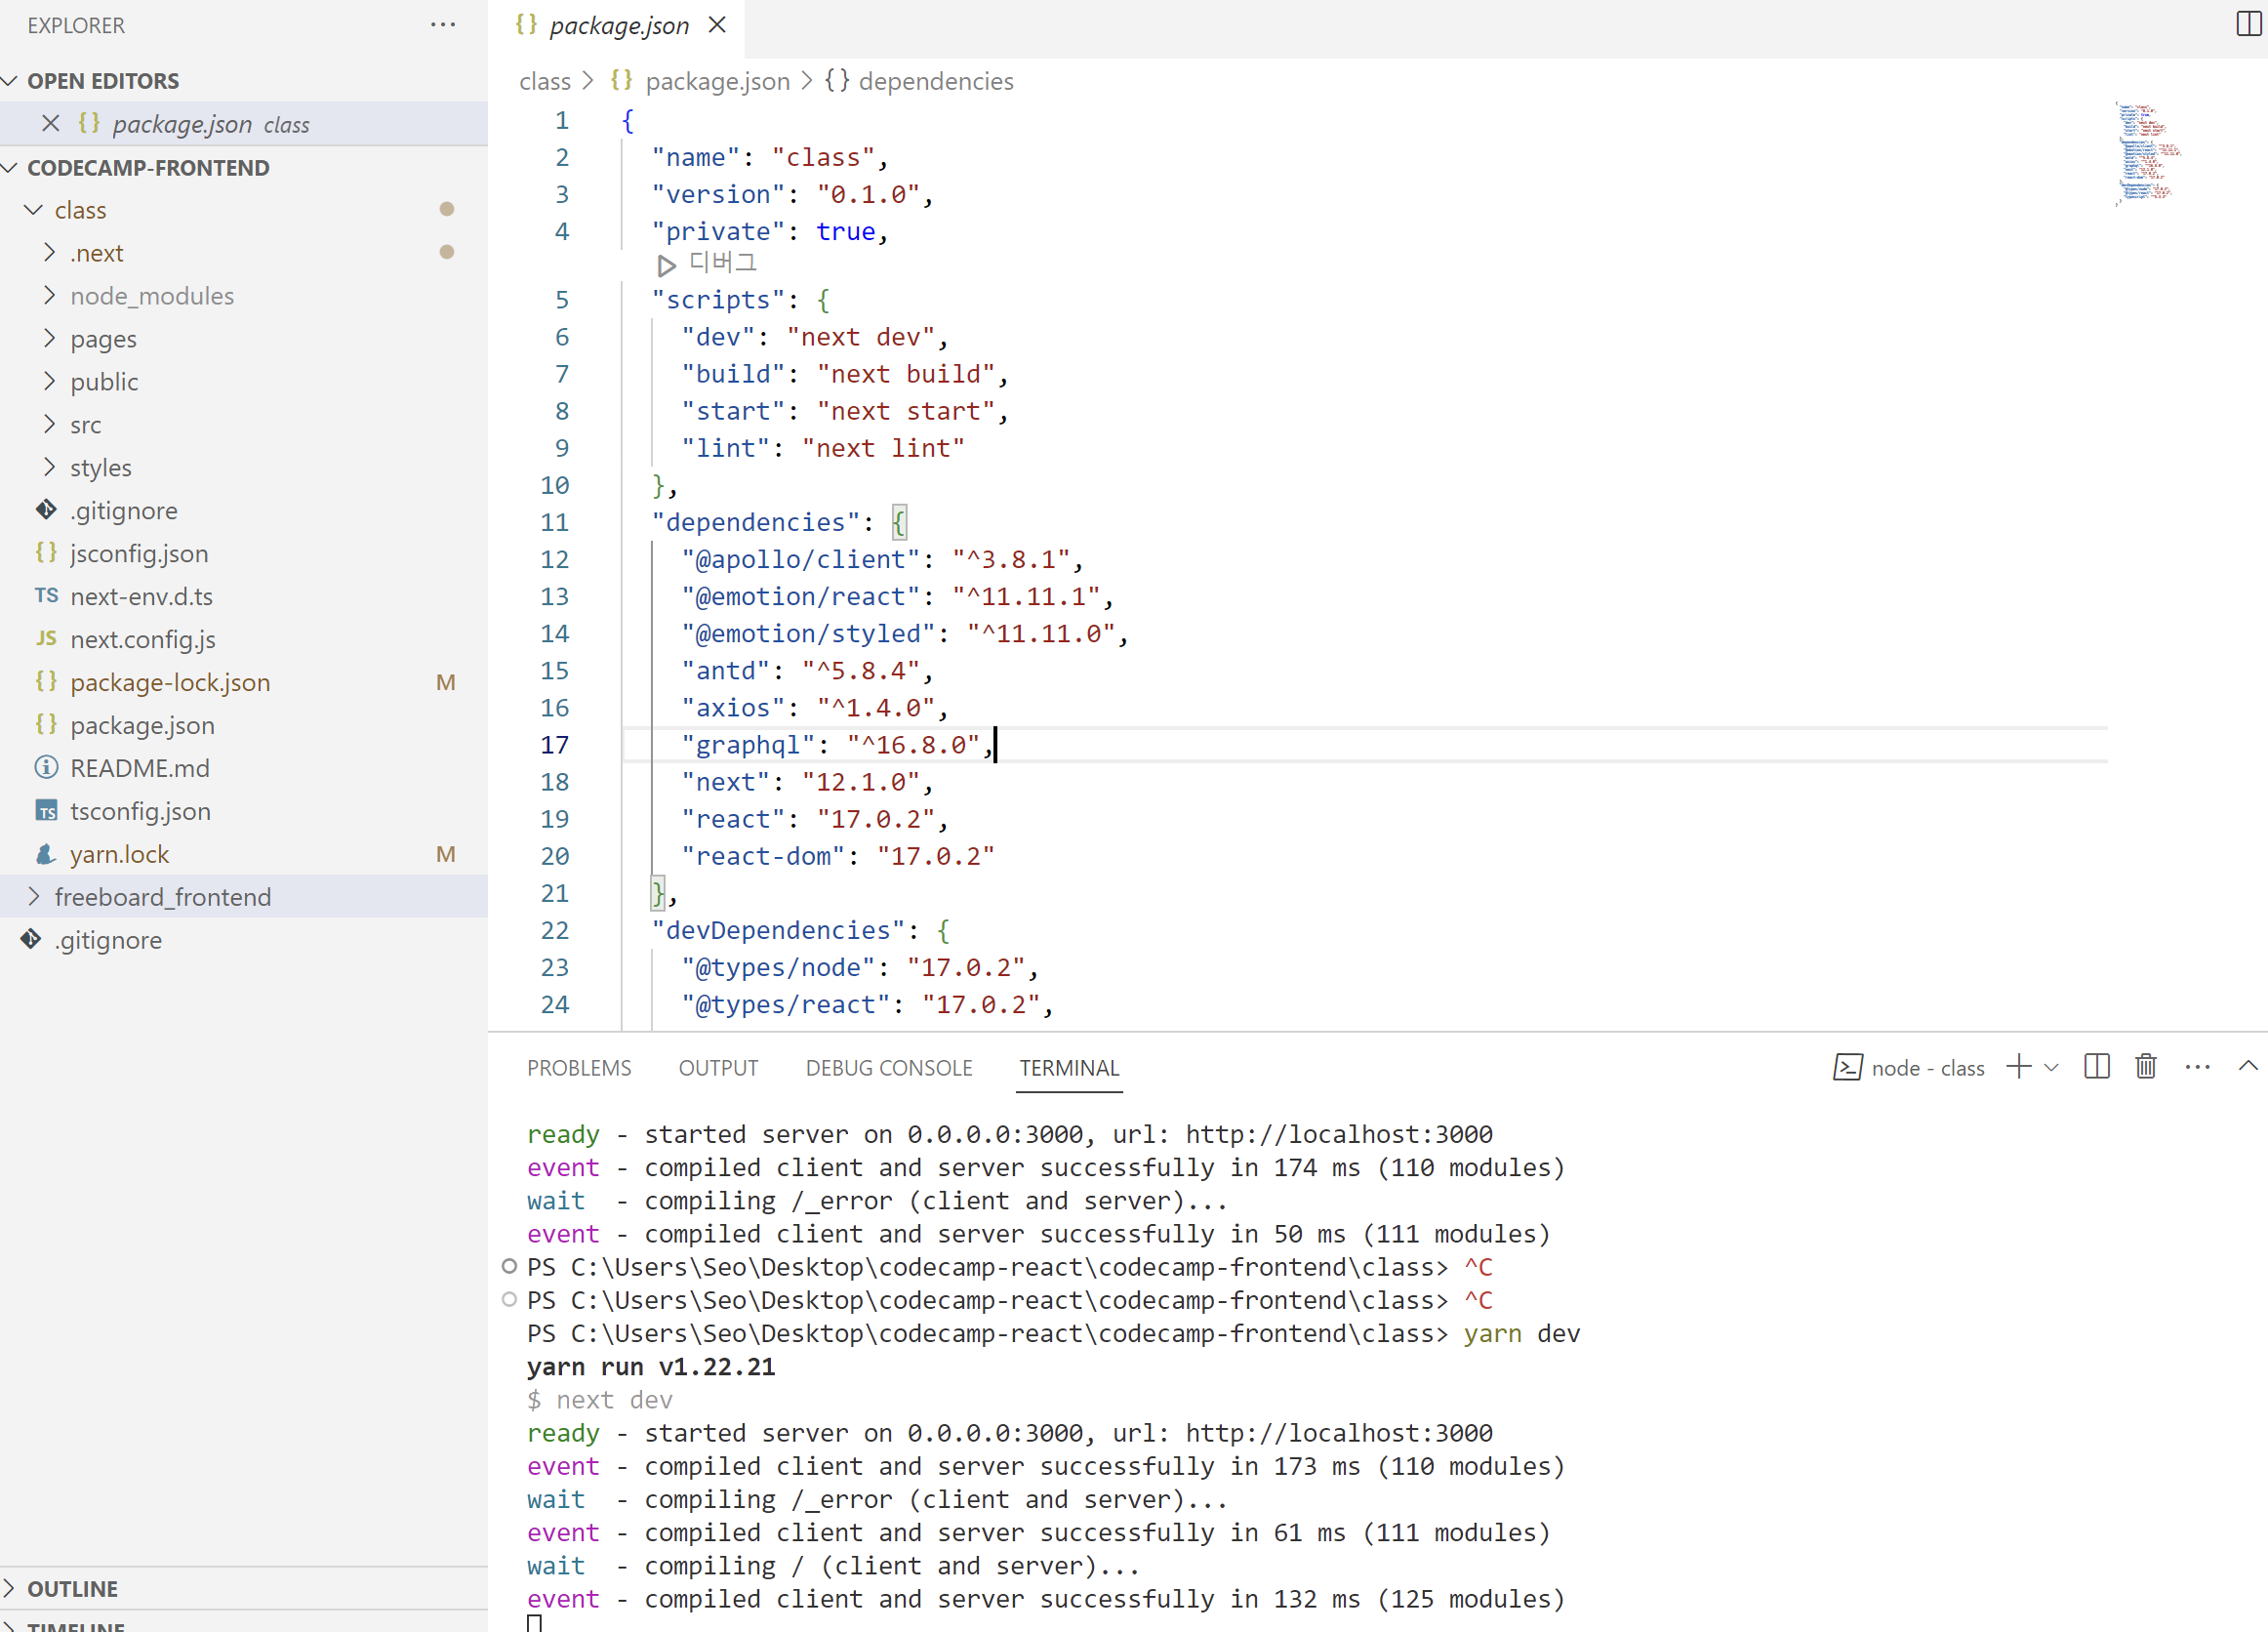Create a new terminal with plus icon
The image size is (2268, 1632).
(2018, 1066)
